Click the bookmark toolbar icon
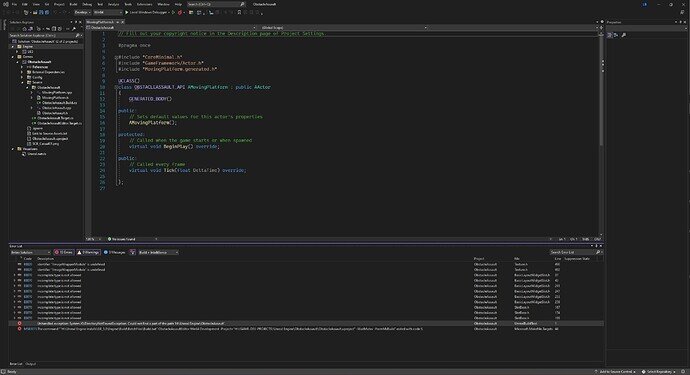 coord(239,12)
